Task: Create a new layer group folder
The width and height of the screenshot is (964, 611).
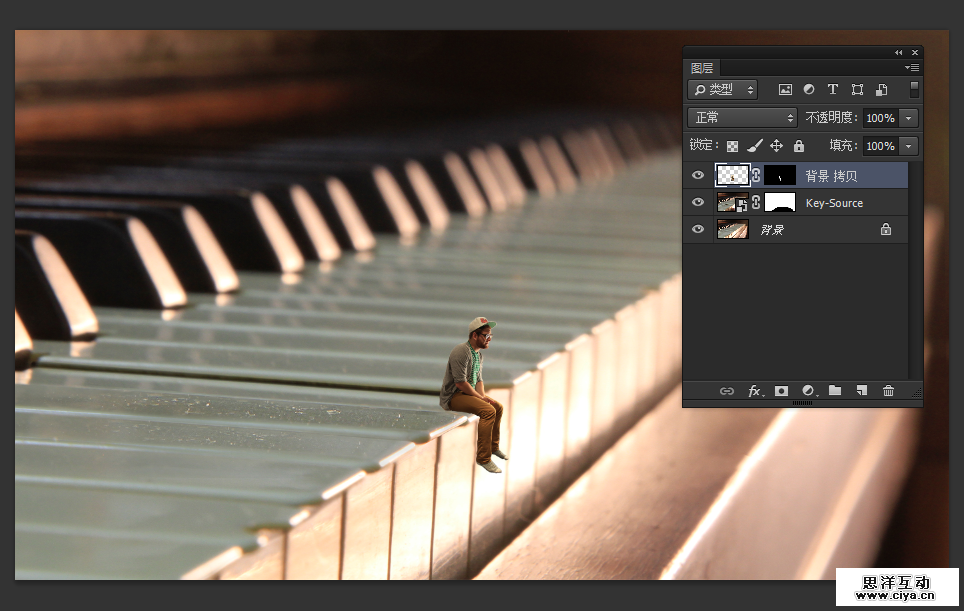Action: tap(835, 391)
